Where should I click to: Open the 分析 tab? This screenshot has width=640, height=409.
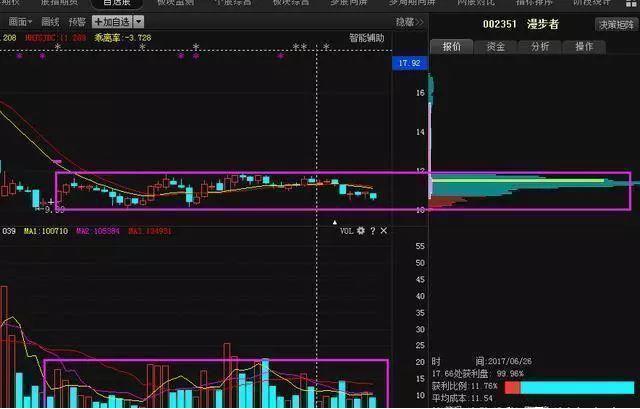point(540,46)
